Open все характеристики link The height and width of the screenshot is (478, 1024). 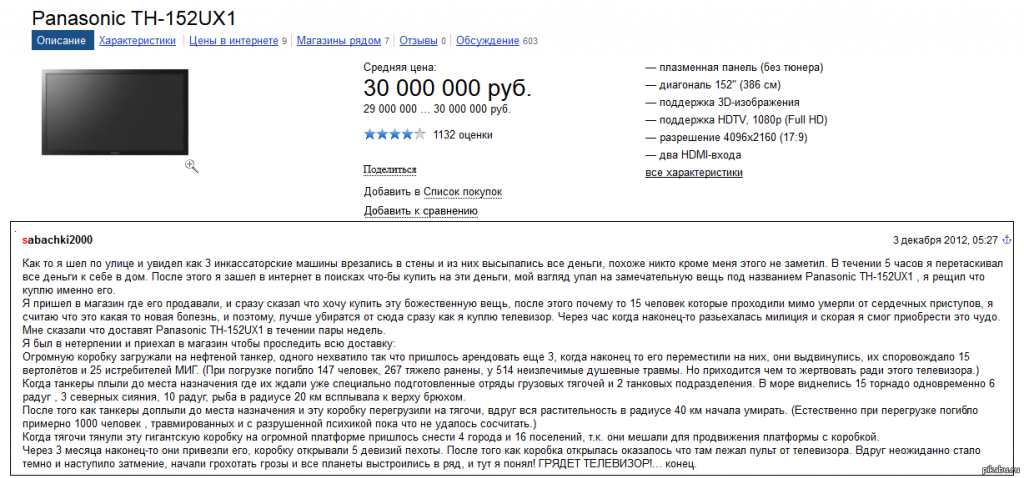coord(694,172)
